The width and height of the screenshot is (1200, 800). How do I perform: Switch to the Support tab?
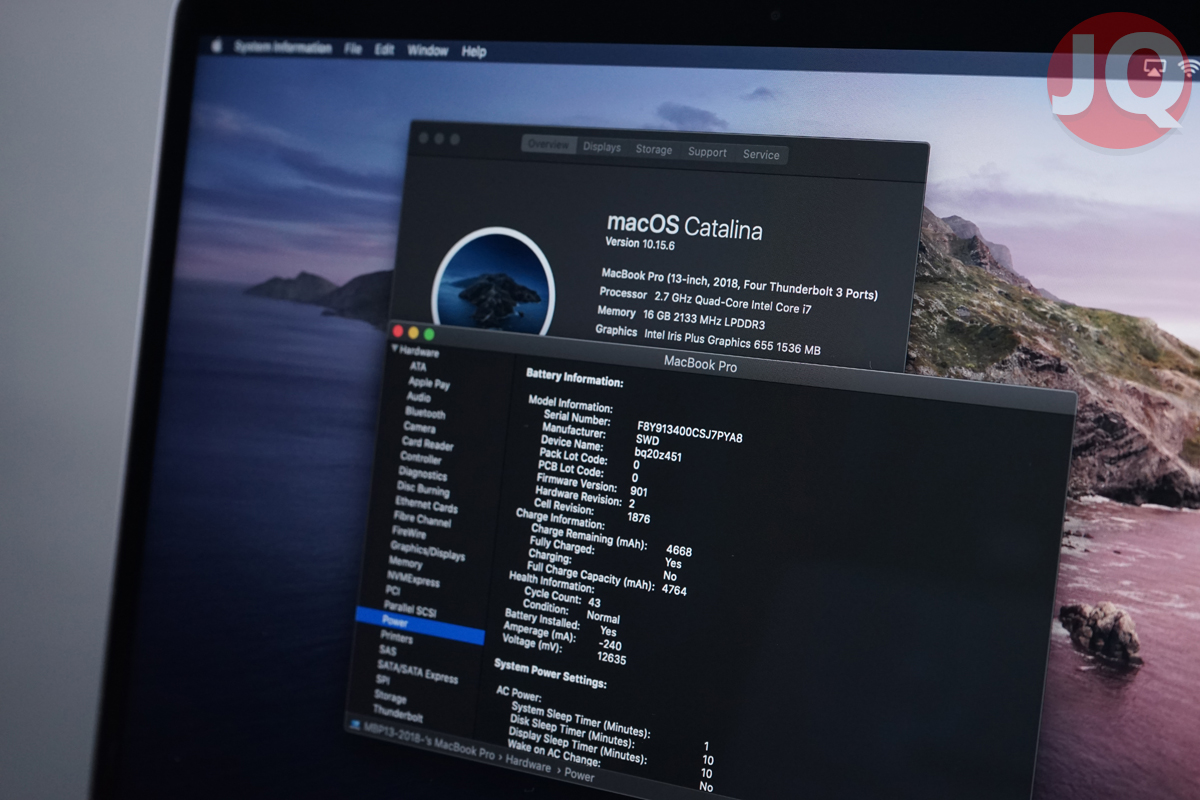(x=707, y=152)
